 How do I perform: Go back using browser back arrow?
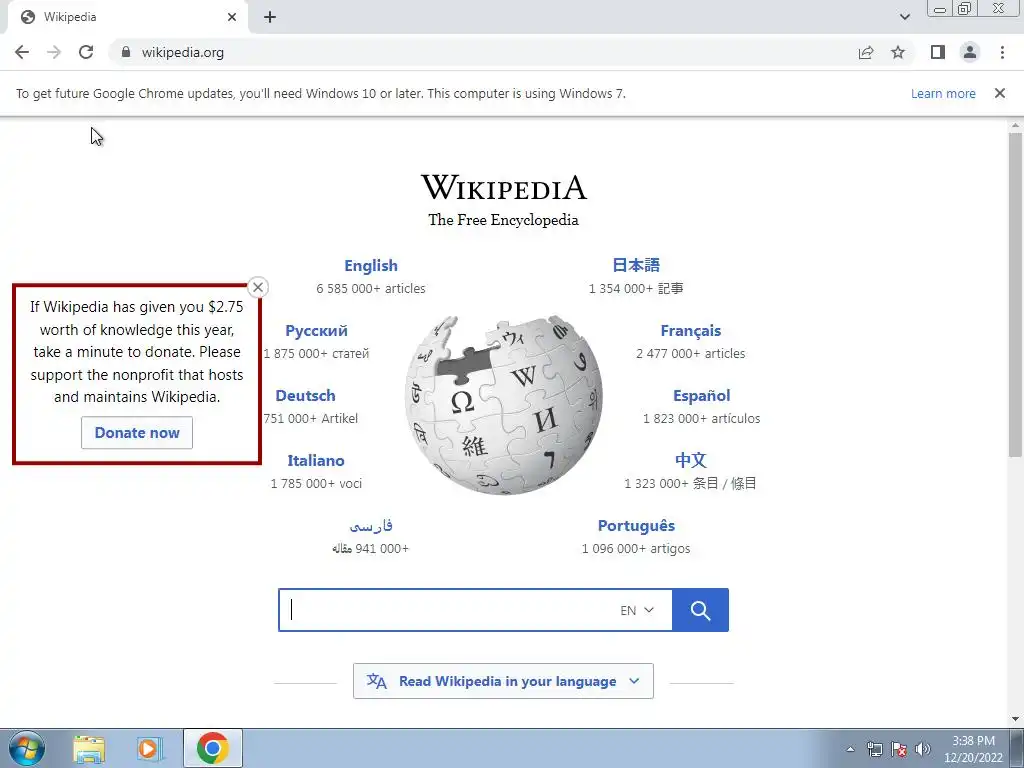[x=22, y=52]
